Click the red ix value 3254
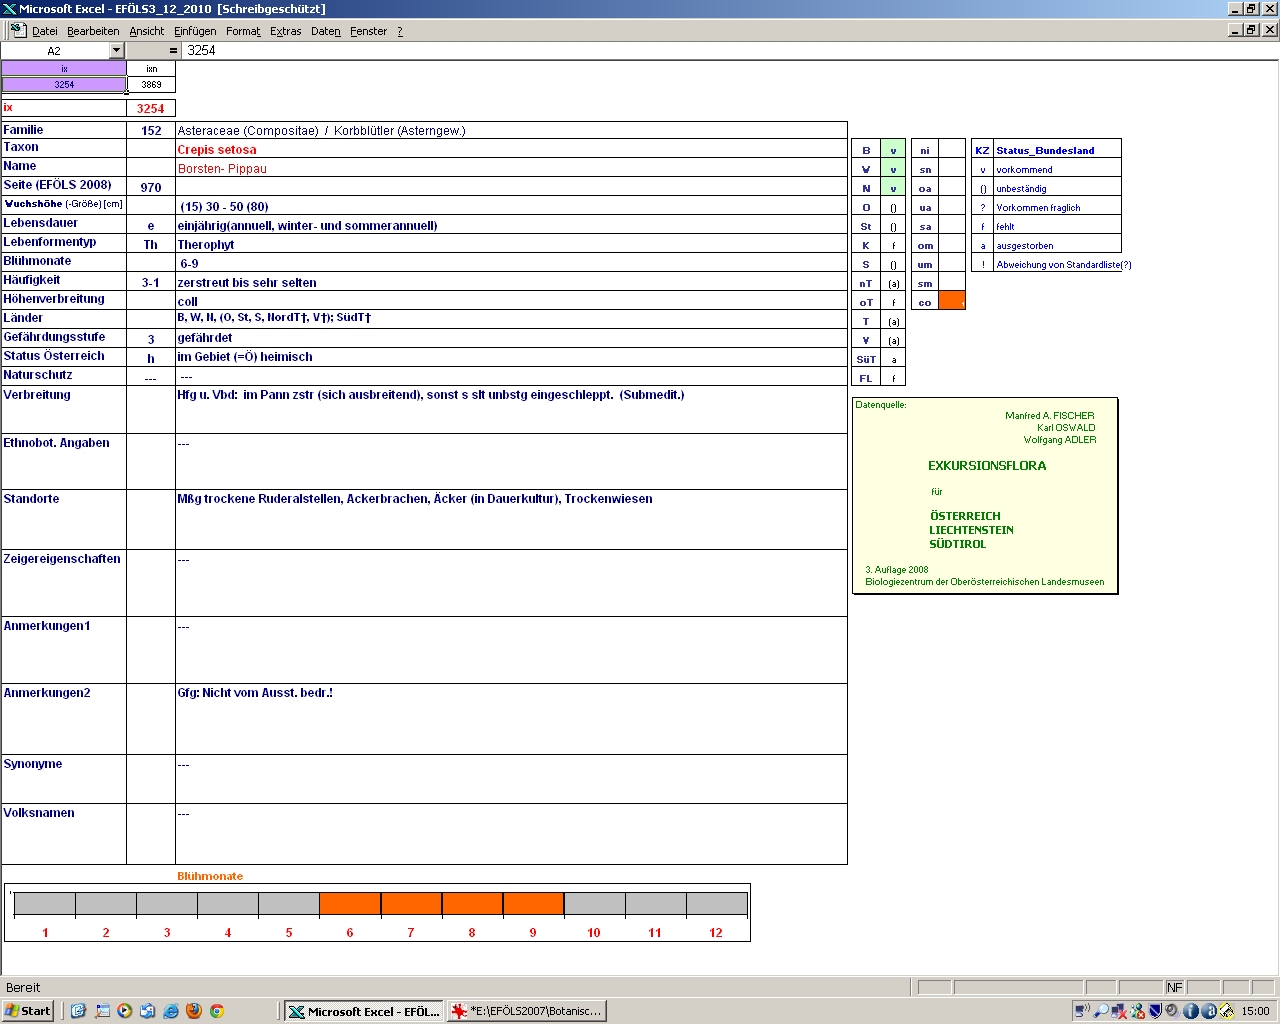Image resolution: width=1280 pixels, height=1024 pixels. [x=151, y=108]
